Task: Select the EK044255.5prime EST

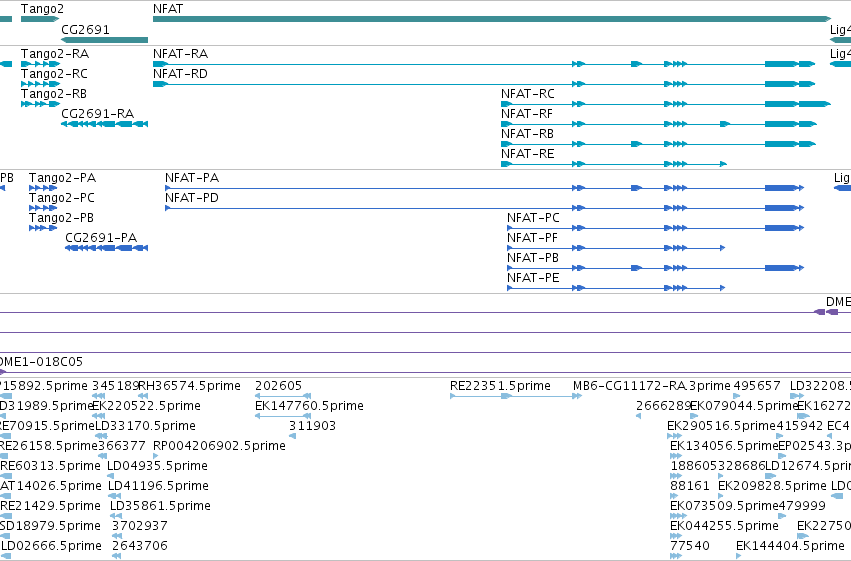Action: tap(676, 537)
